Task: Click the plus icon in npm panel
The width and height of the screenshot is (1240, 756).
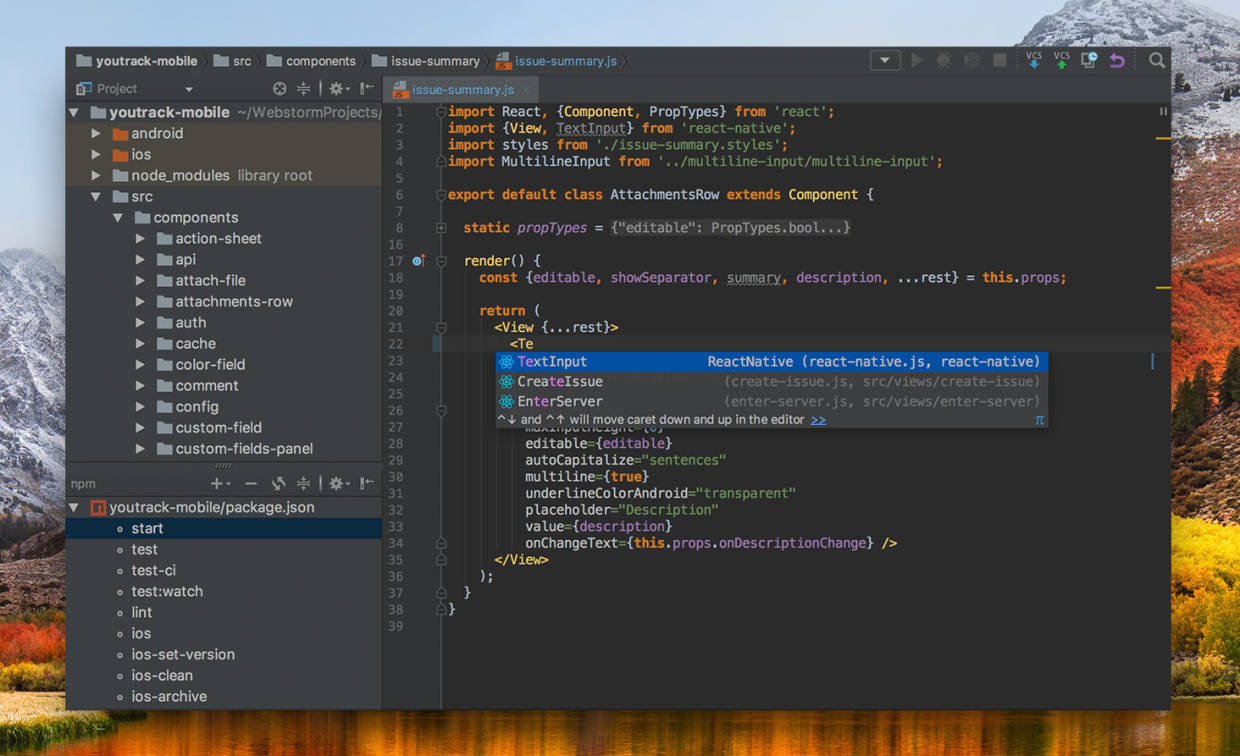Action: click(216, 484)
